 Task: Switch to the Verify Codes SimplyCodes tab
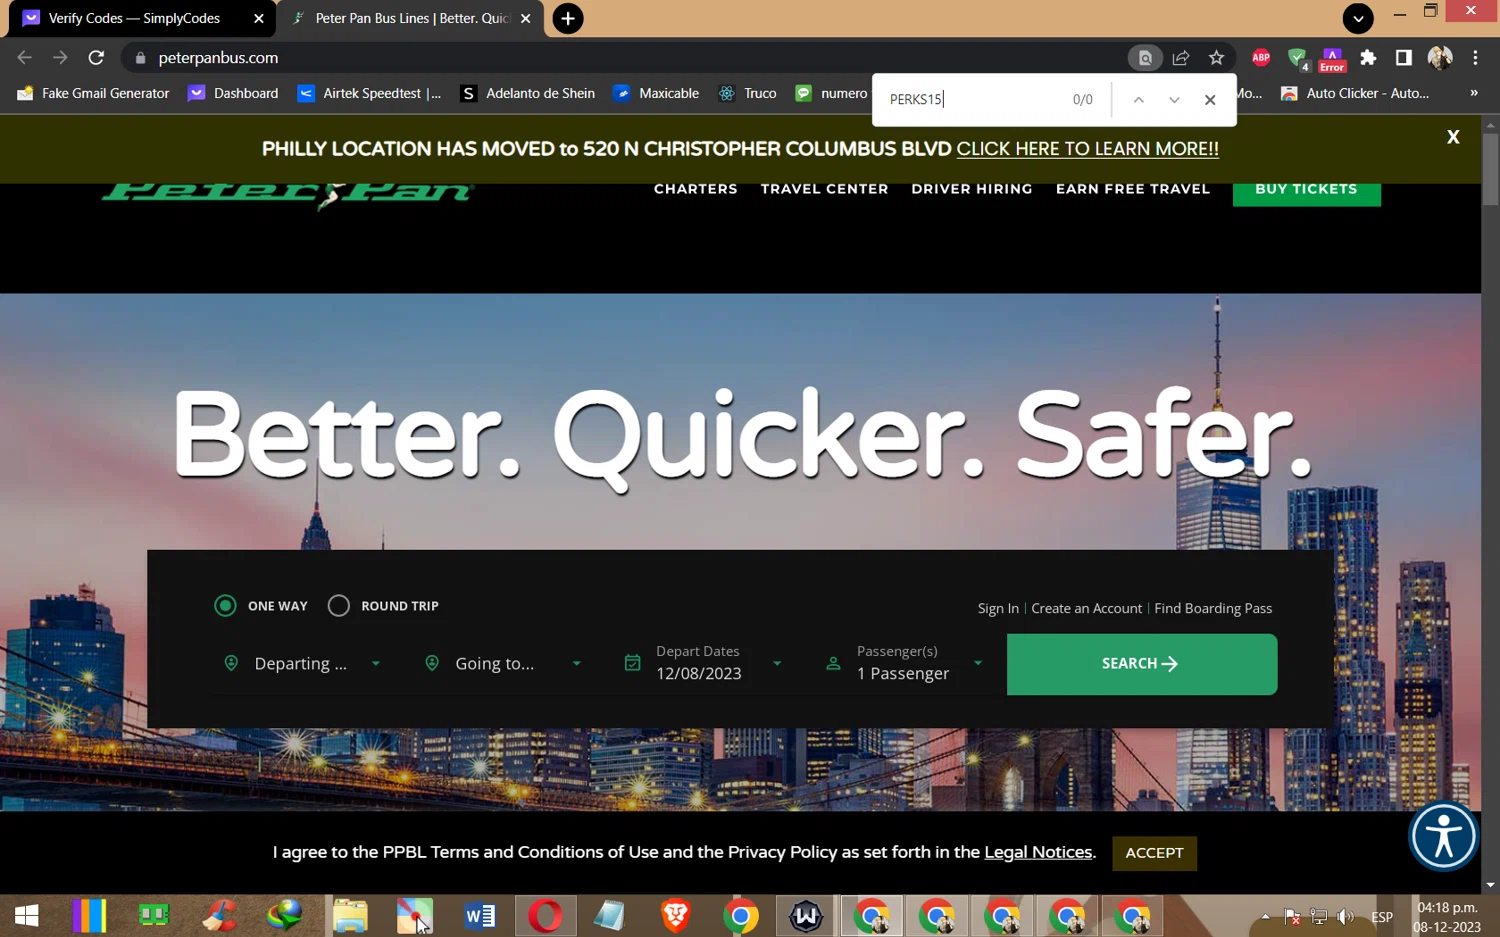(x=134, y=18)
